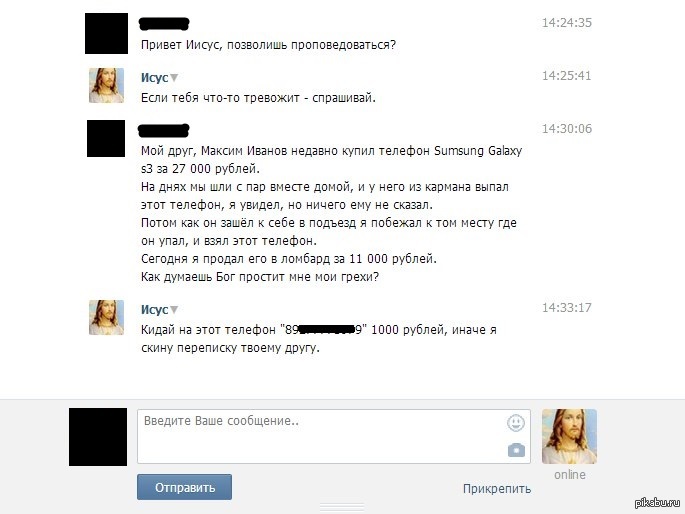Click blacked-out avatar on first message
Viewport: 685px width, 514px height.
(106, 33)
